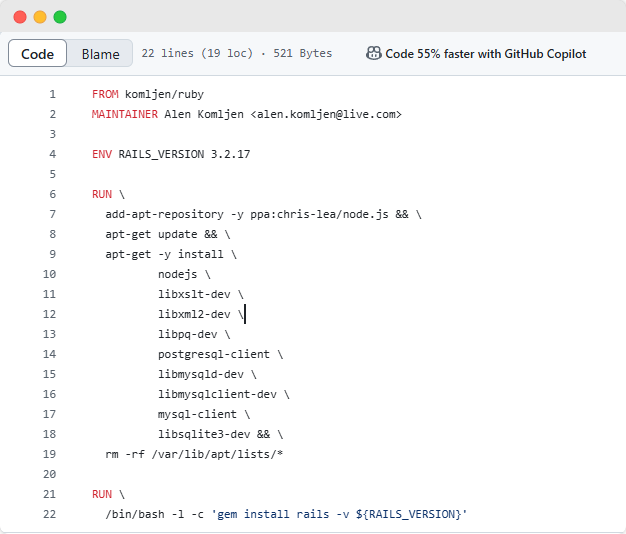Click the GitHub Copilot icon
The width and height of the screenshot is (626, 534).
coord(374,53)
